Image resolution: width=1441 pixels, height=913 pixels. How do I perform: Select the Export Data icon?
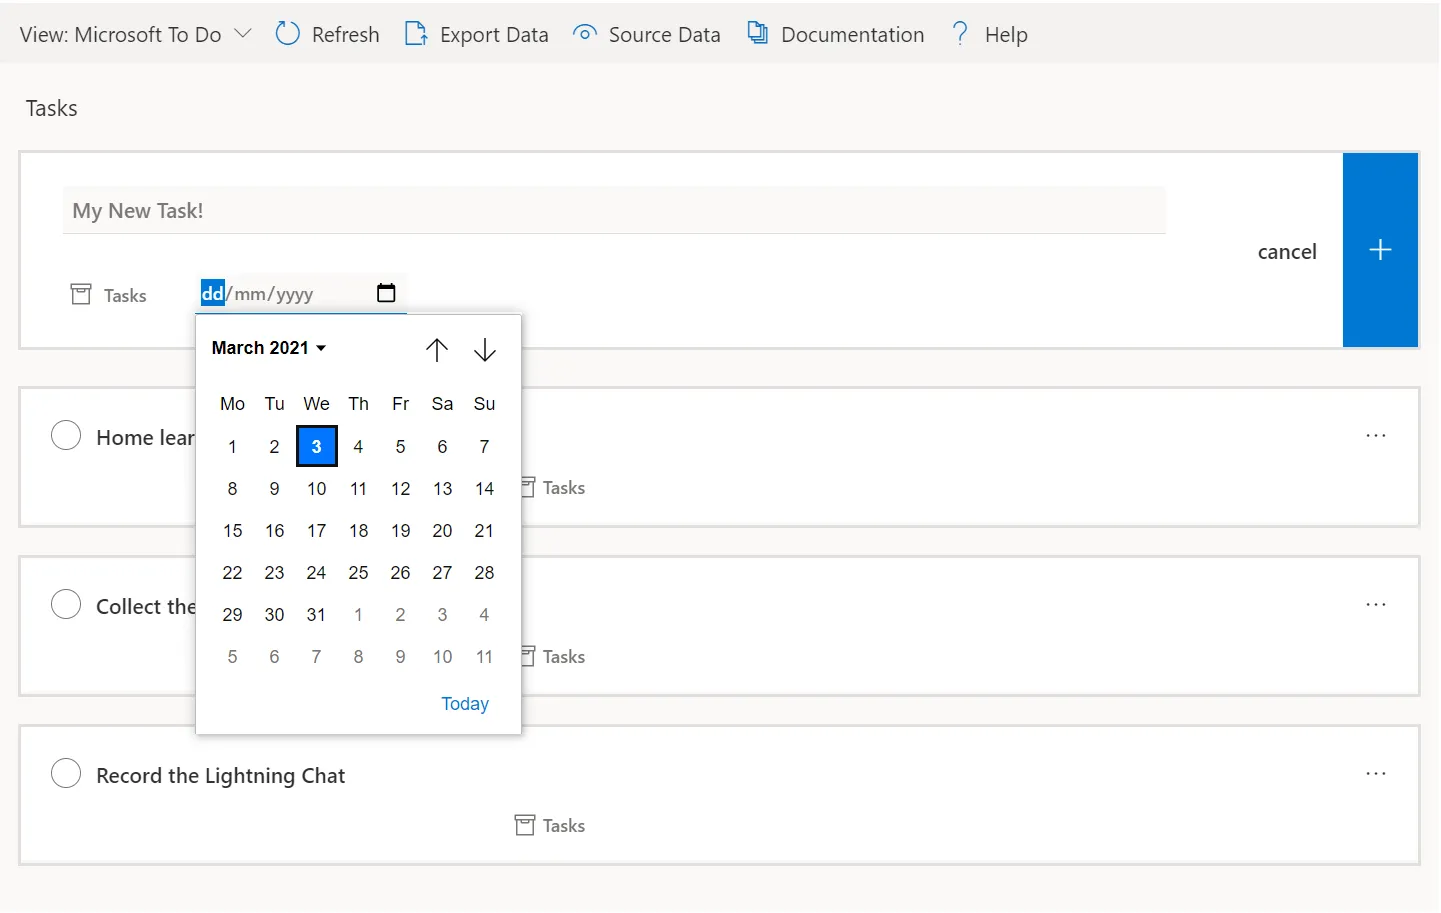416,33
